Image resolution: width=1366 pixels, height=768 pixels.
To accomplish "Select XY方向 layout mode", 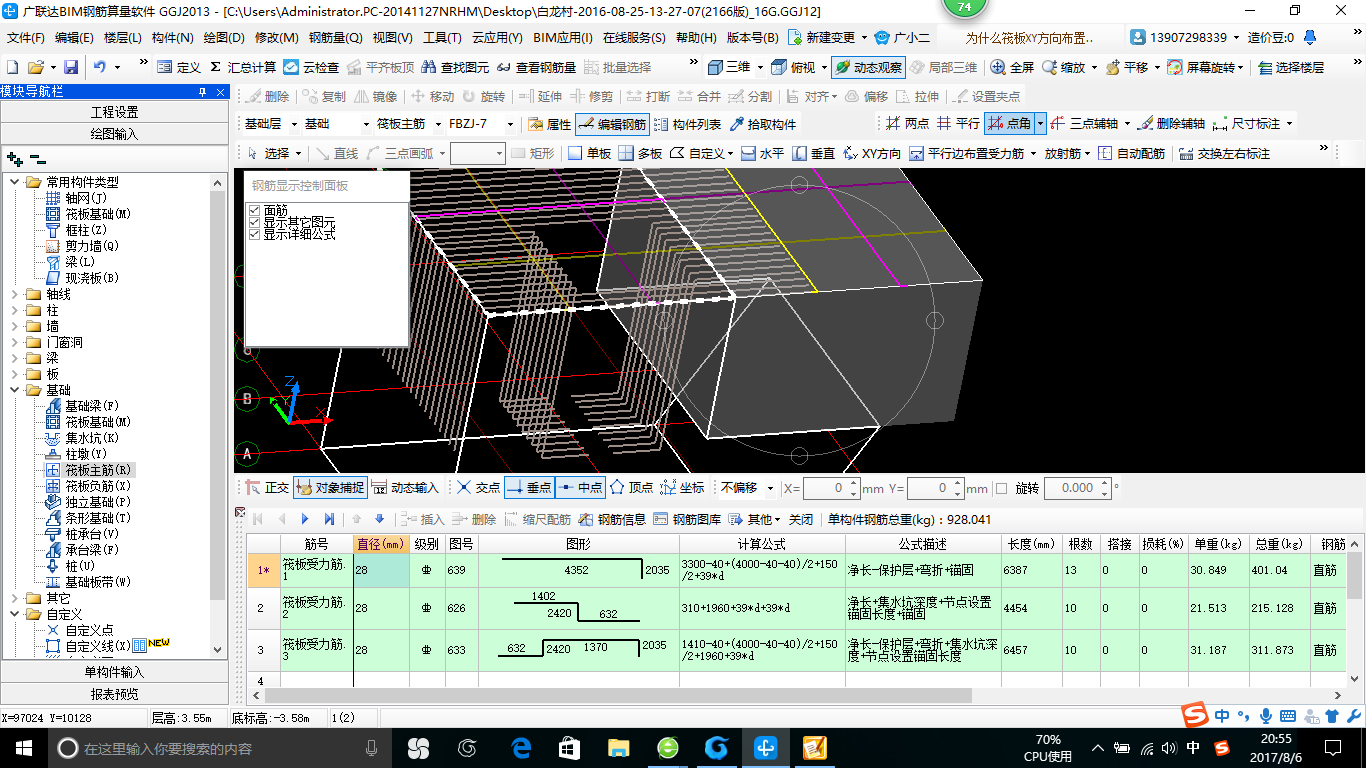I will [x=872, y=153].
